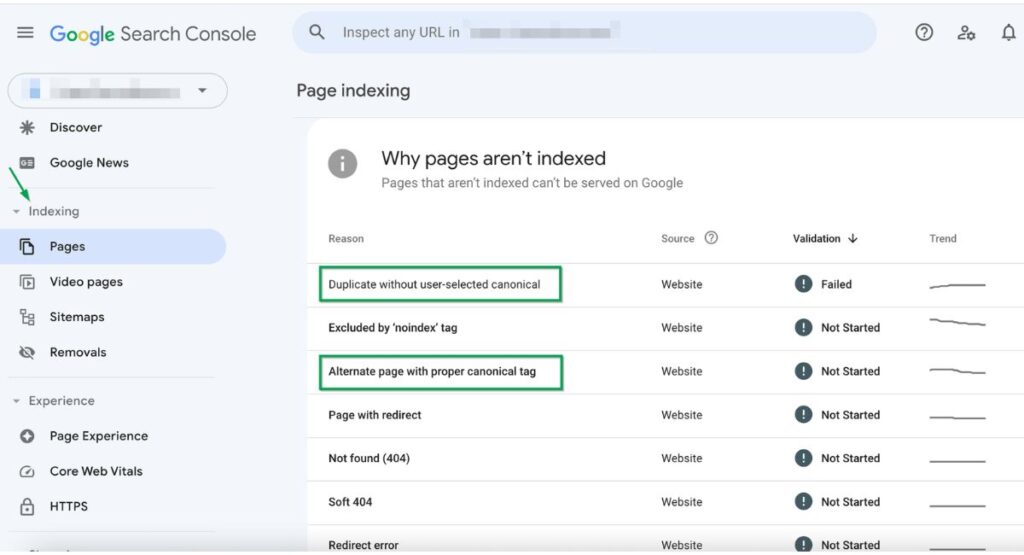The width and height of the screenshot is (1024, 555).
Task: Click the Video pages icon
Action: (27, 281)
